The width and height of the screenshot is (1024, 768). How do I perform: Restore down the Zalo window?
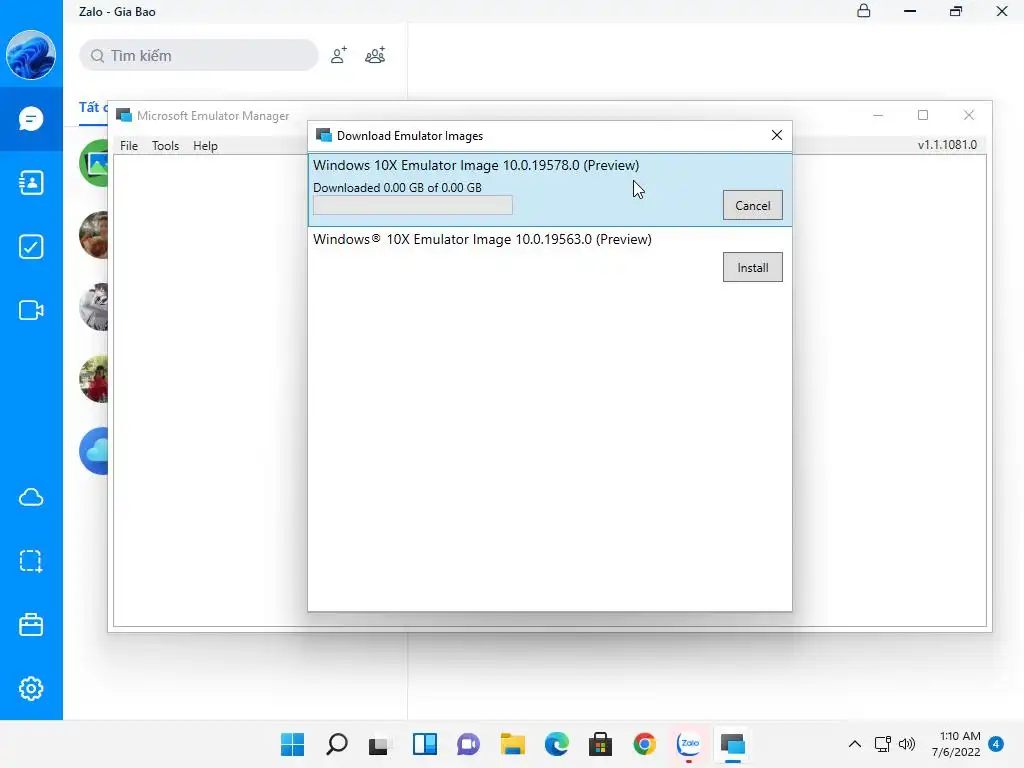tap(956, 11)
